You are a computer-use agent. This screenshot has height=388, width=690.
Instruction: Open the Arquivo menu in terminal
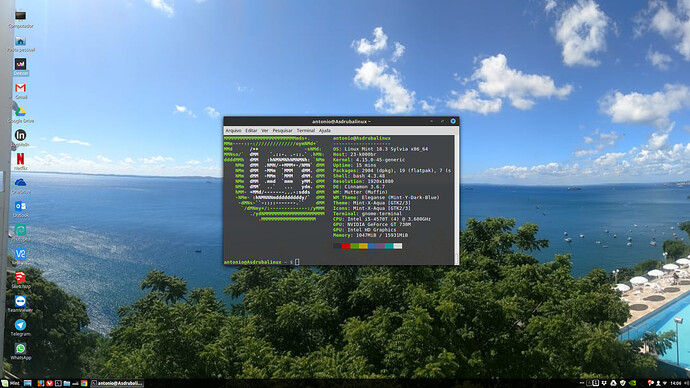click(x=233, y=131)
